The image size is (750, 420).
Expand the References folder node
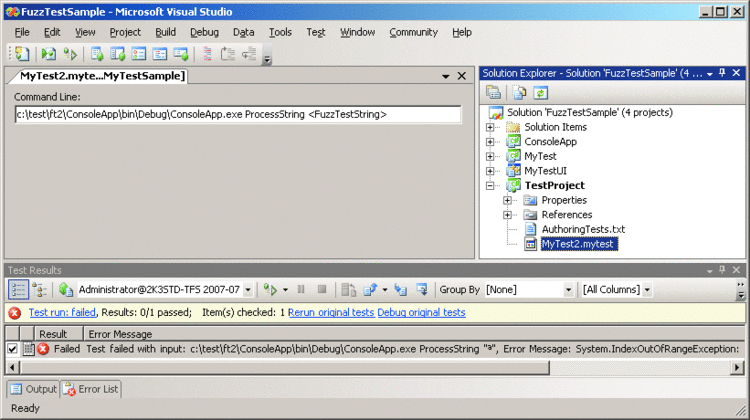pos(507,215)
